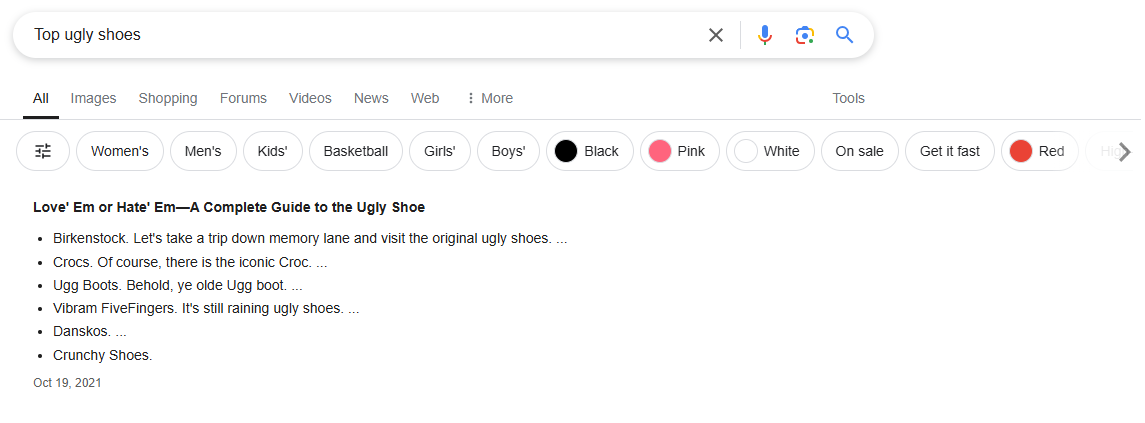The height and width of the screenshot is (423, 1145).
Task: Click the Birkenstock list entry
Action: 310,238
